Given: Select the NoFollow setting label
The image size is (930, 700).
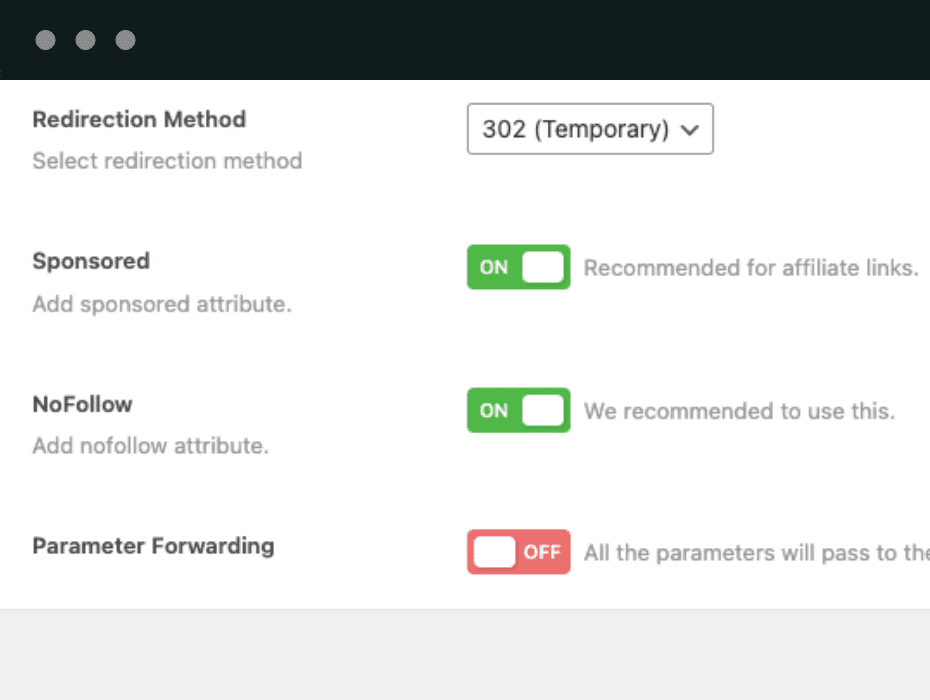Looking at the screenshot, I should 82,404.
